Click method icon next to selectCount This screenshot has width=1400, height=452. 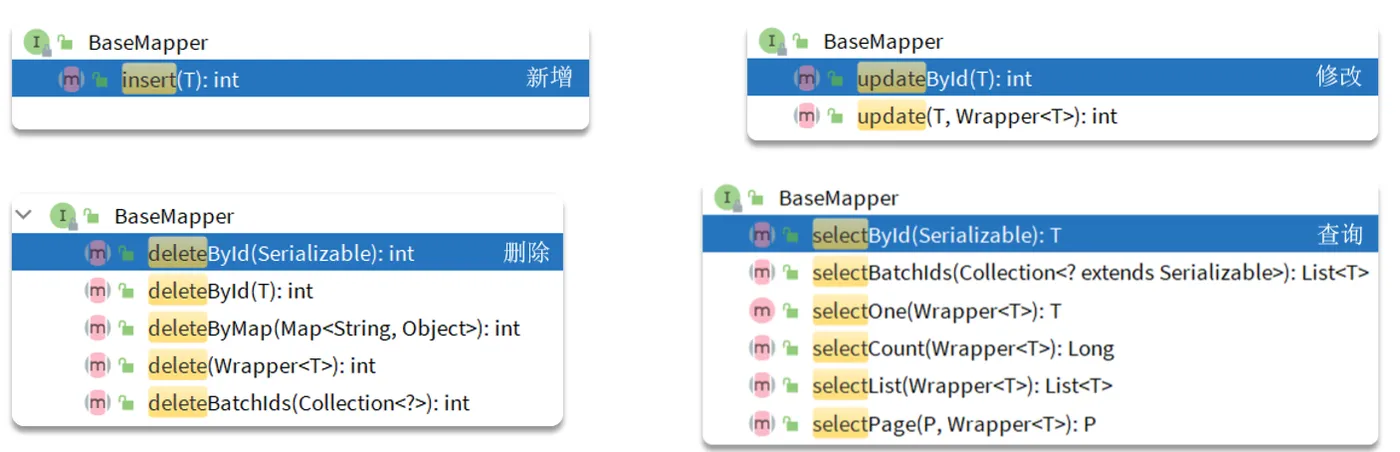(x=761, y=349)
